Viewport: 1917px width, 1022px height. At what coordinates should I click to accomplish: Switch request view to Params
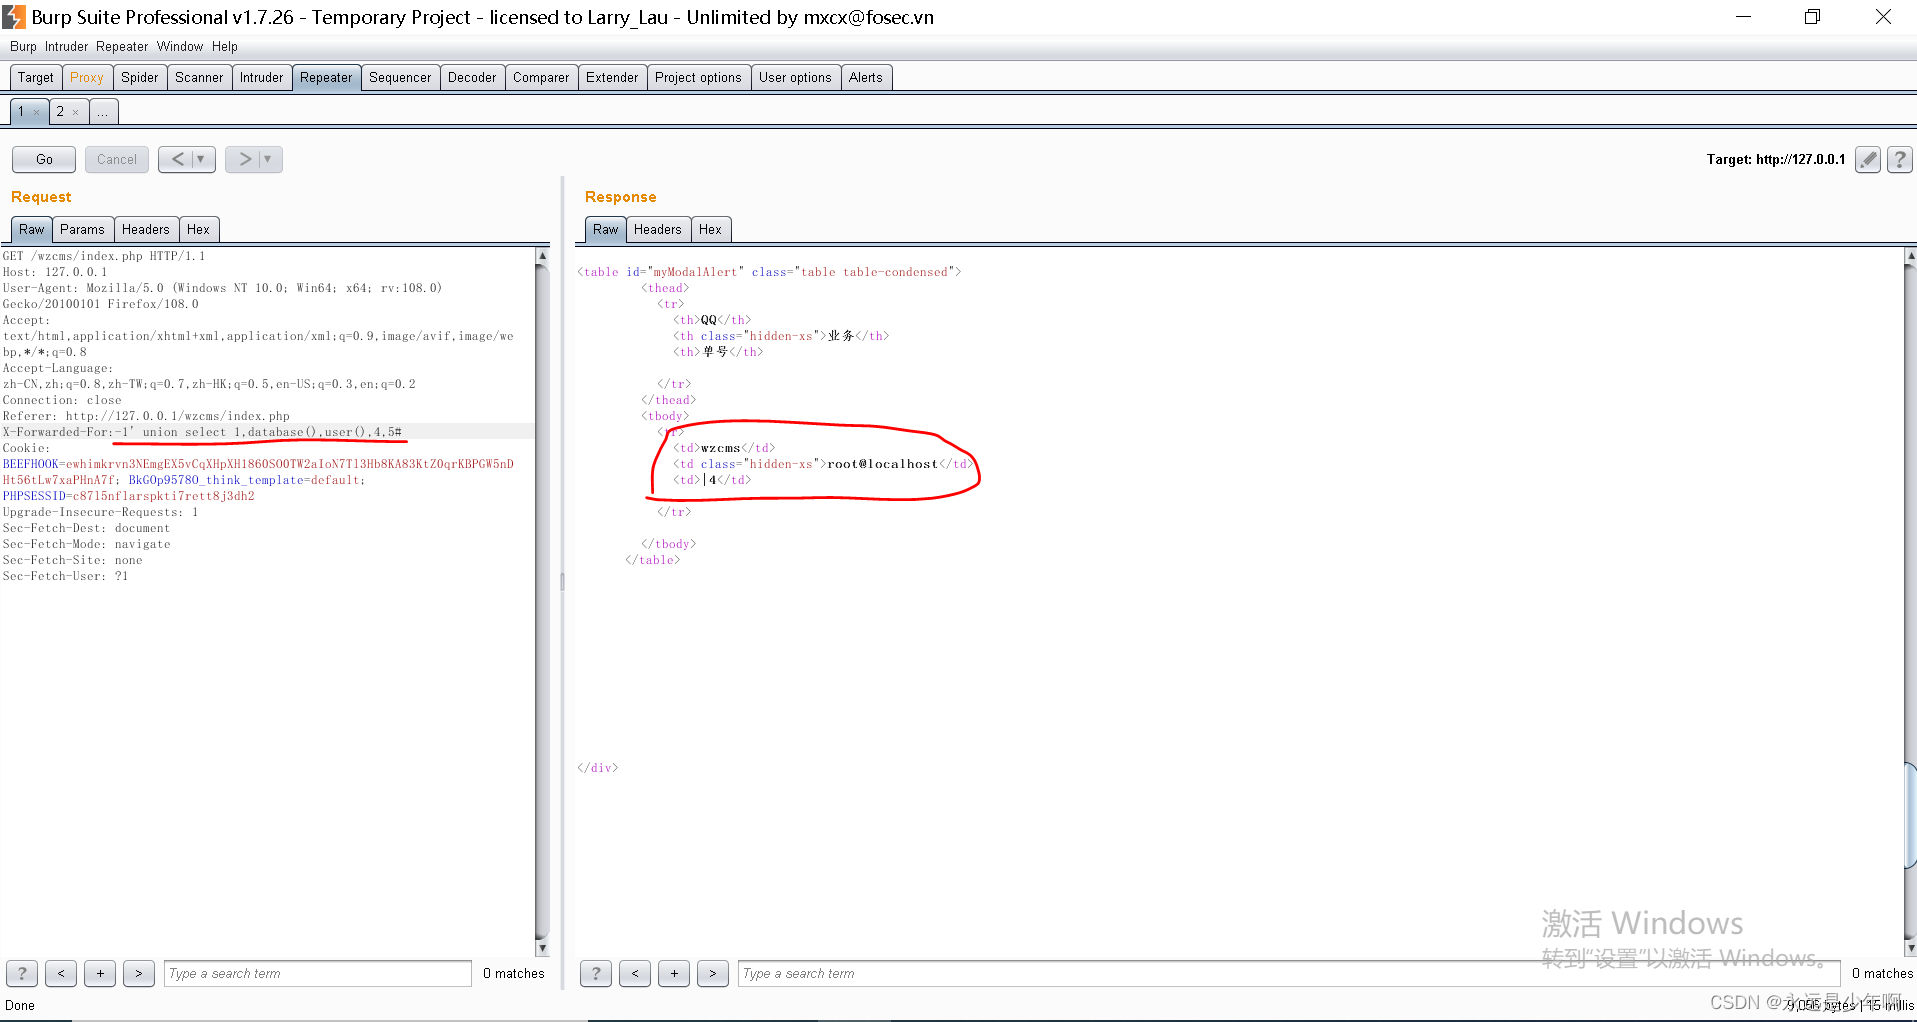point(82,230)
